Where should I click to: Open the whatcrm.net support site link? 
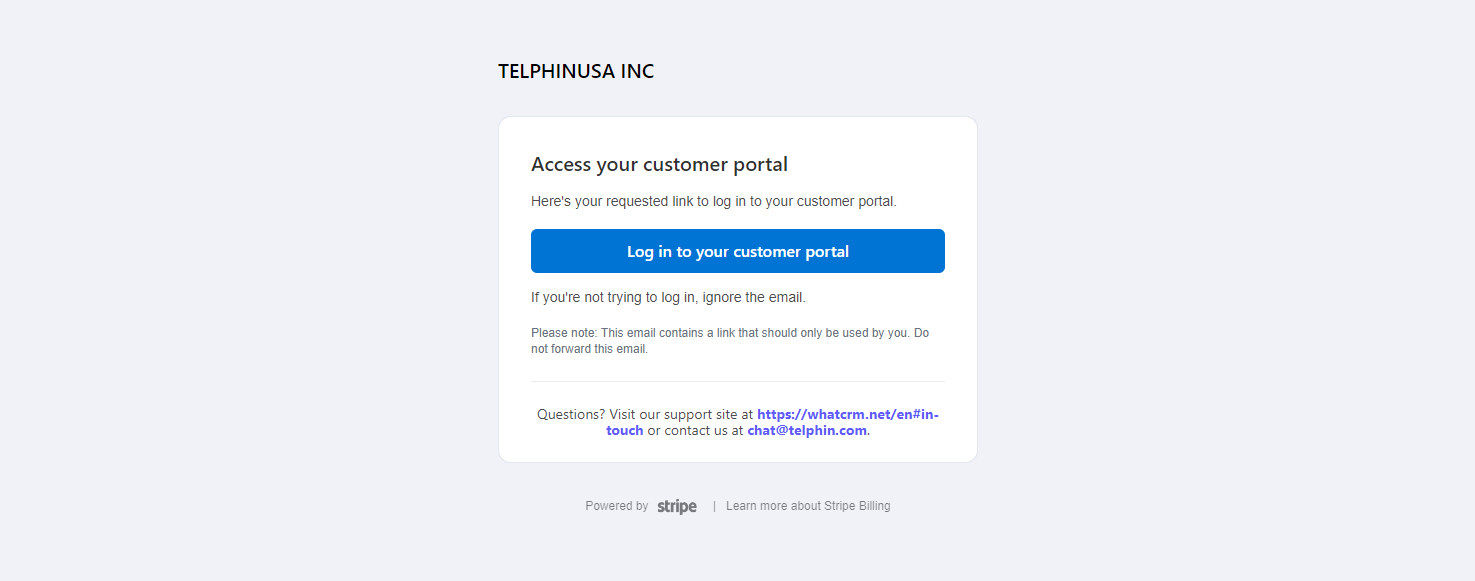pos(847,414)
